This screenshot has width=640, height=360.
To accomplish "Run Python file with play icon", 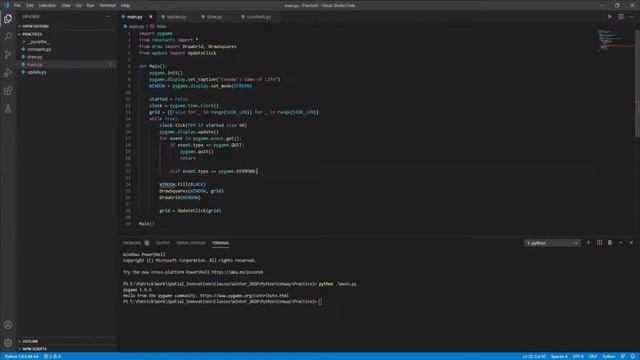I will coord(610,17).
